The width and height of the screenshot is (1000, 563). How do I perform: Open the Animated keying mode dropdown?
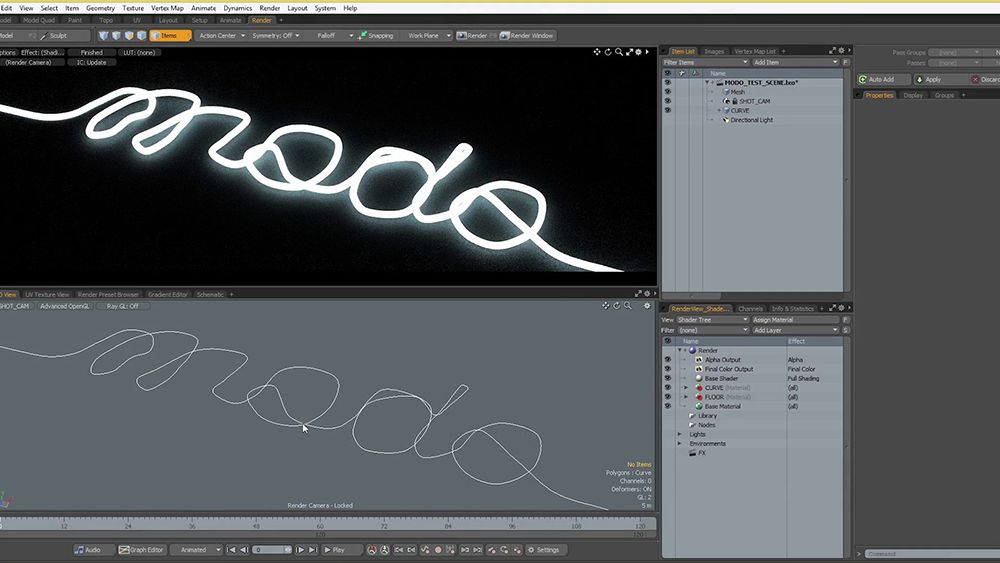pos(196,550)
